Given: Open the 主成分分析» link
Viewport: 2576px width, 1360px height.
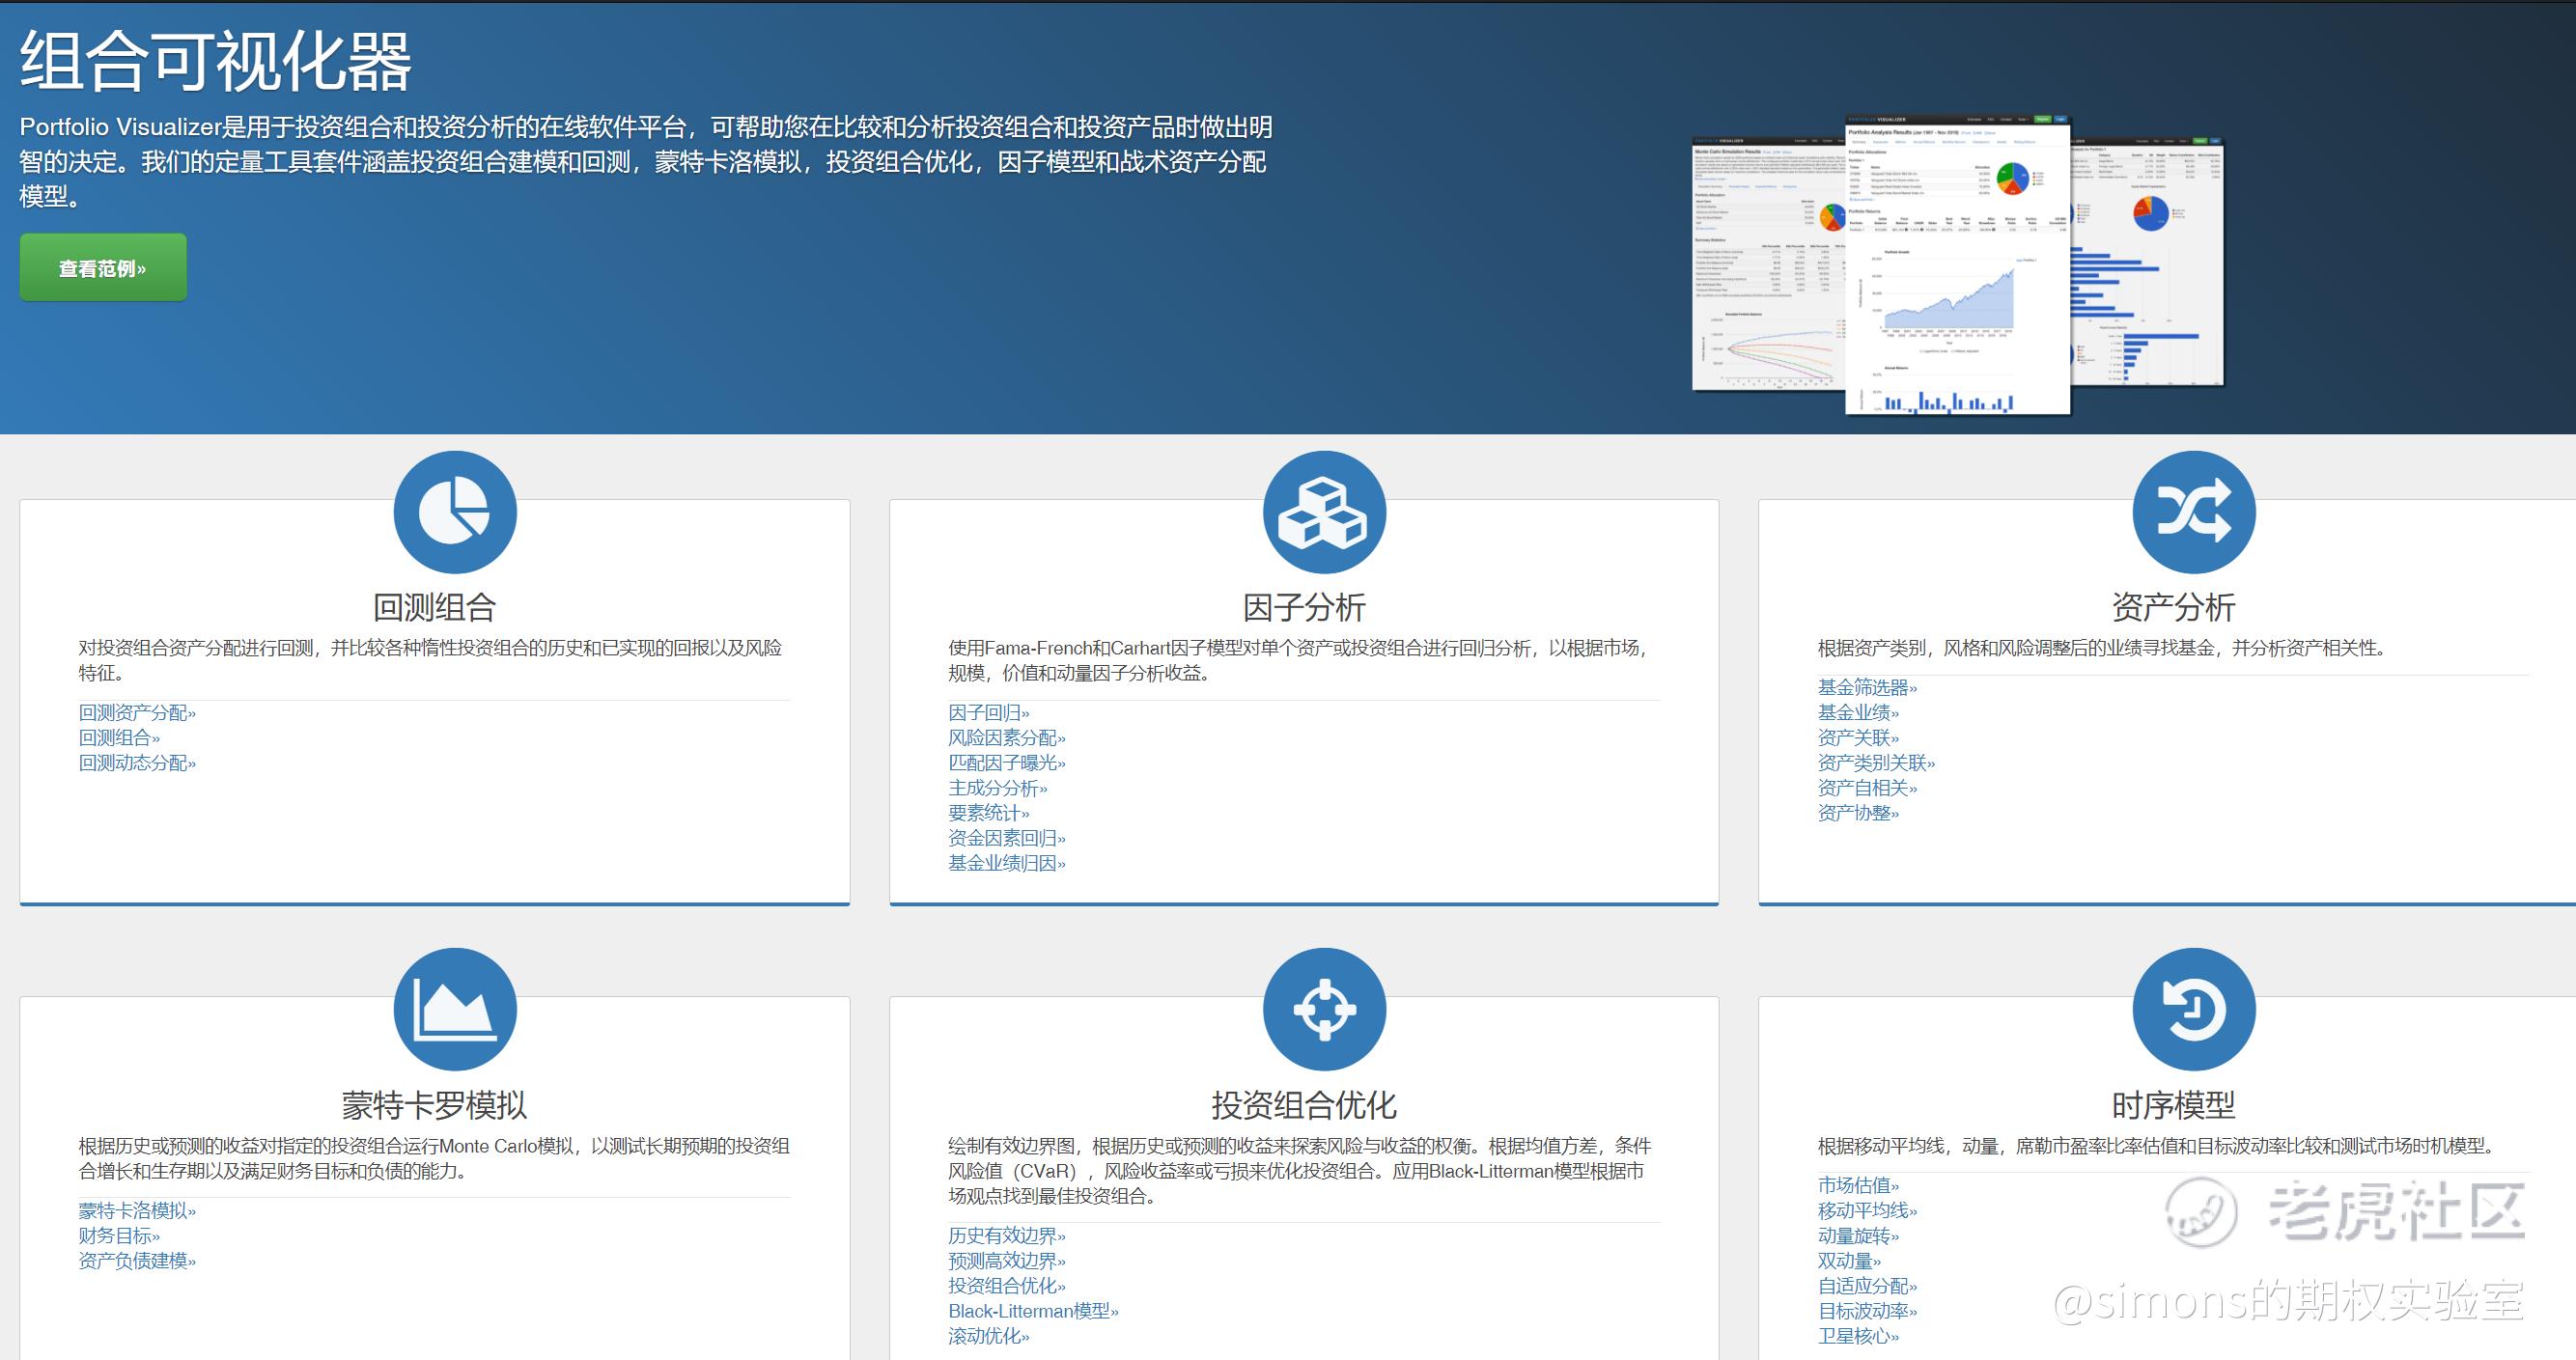Looking at the screenshot, I should point(998,788).
